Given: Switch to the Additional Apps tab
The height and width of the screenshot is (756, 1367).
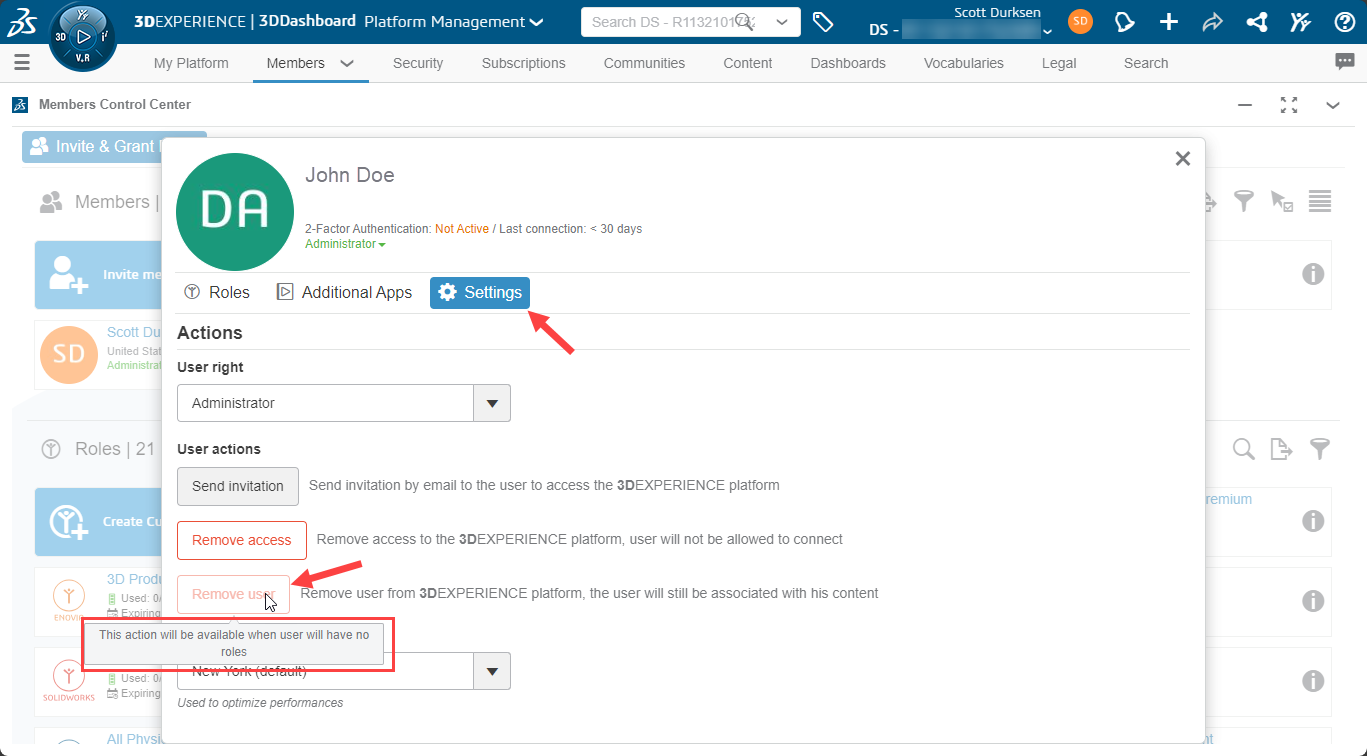Looking at the screenshot, I should pos(344,292).
